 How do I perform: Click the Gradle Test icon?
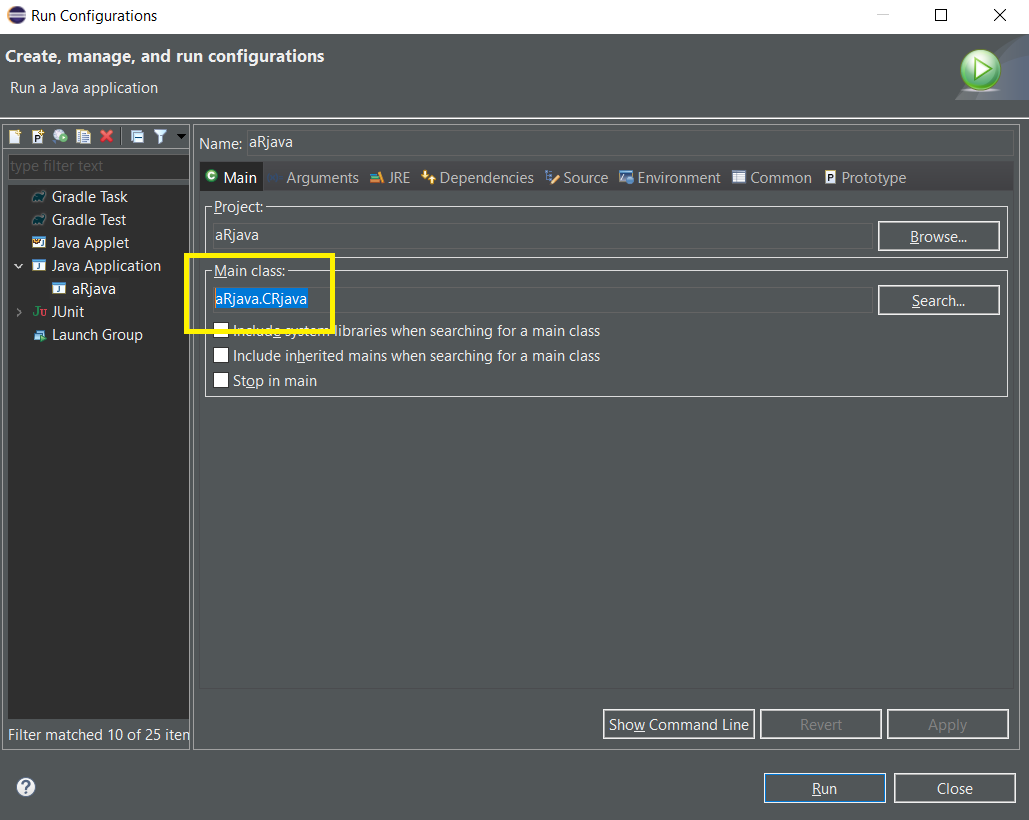39,220
